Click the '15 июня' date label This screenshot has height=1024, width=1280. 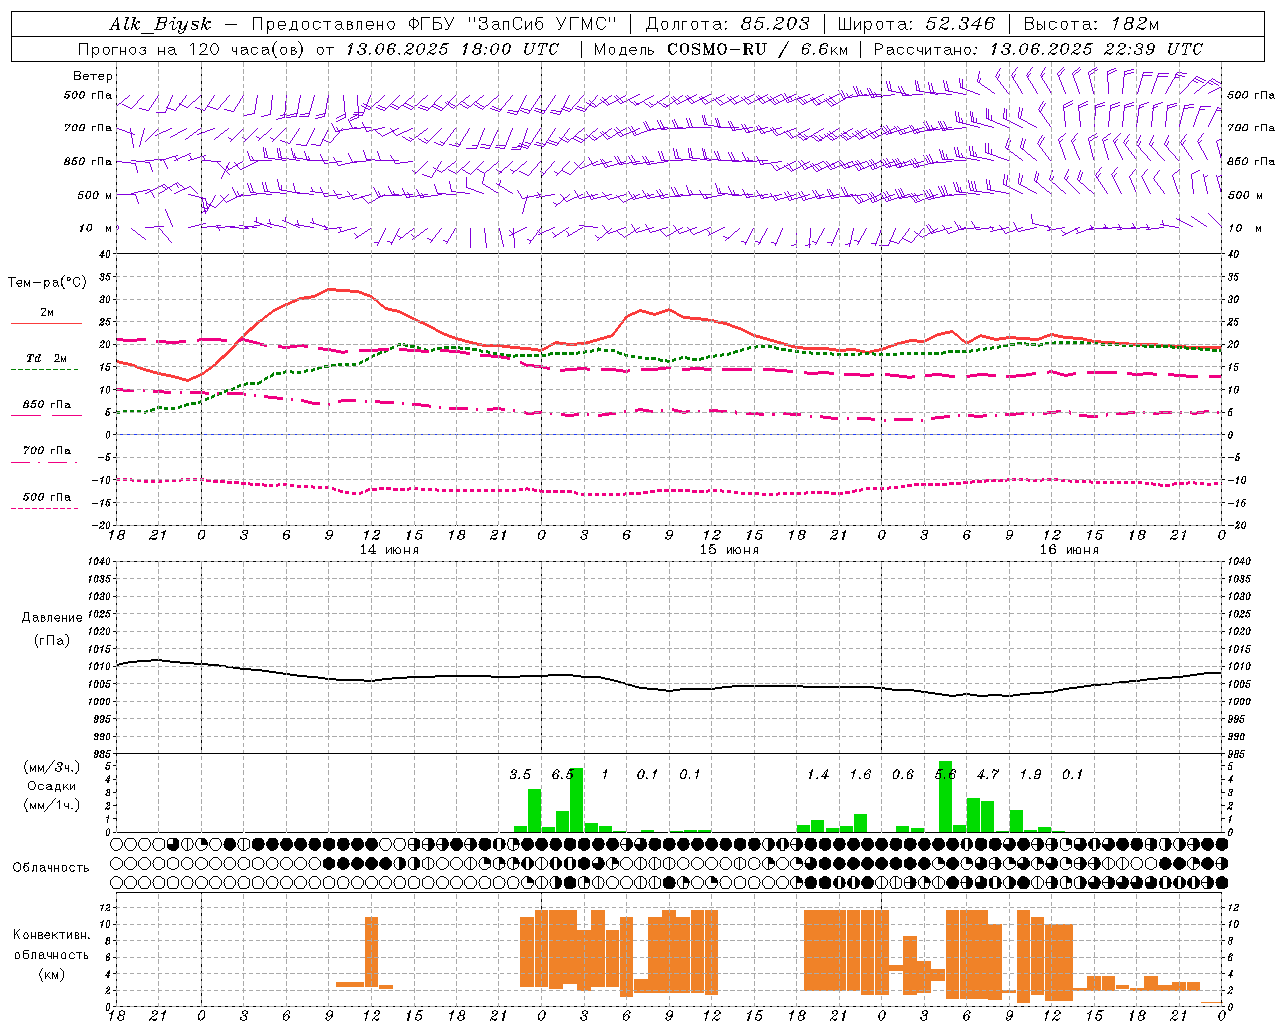click(729, 550)
